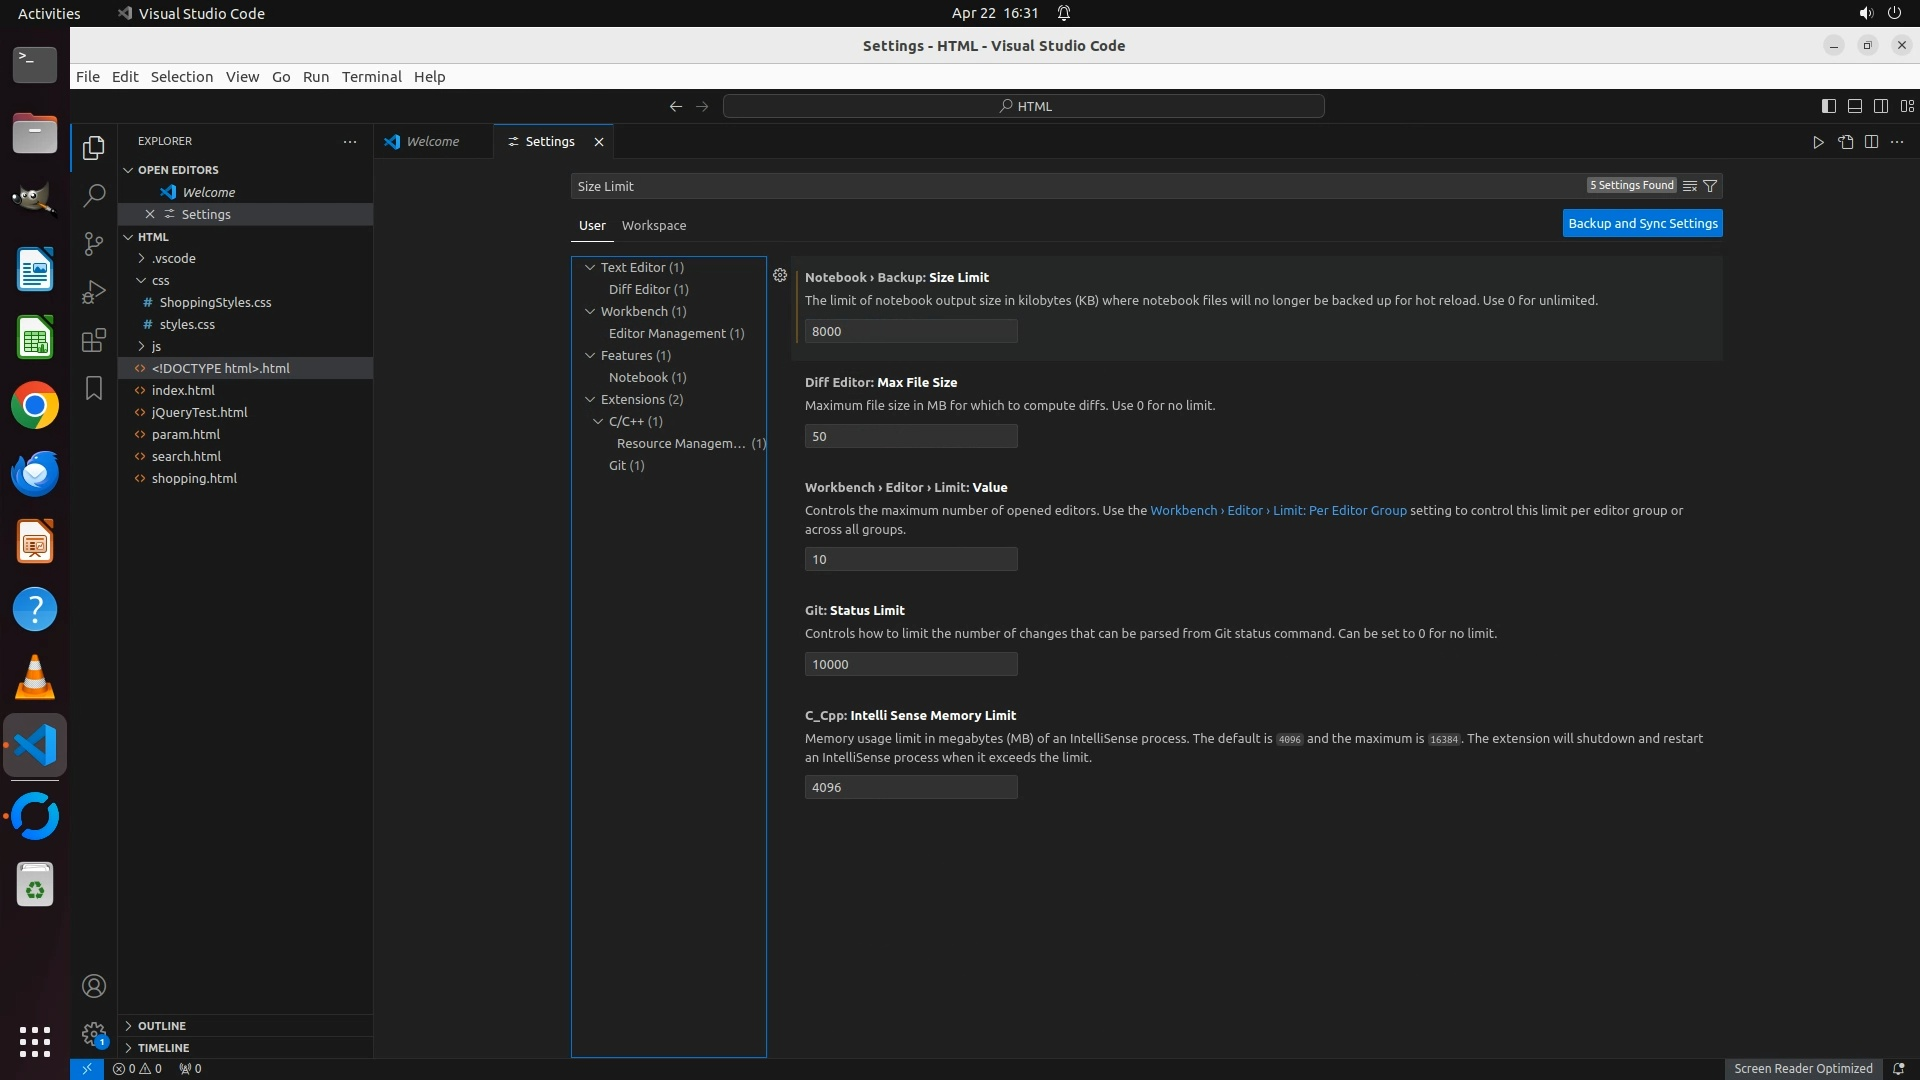The width and height of the screenshot is (1920, 1080).
Task: Toggle secondary side bar layout icon
Action: (1880, 106)
